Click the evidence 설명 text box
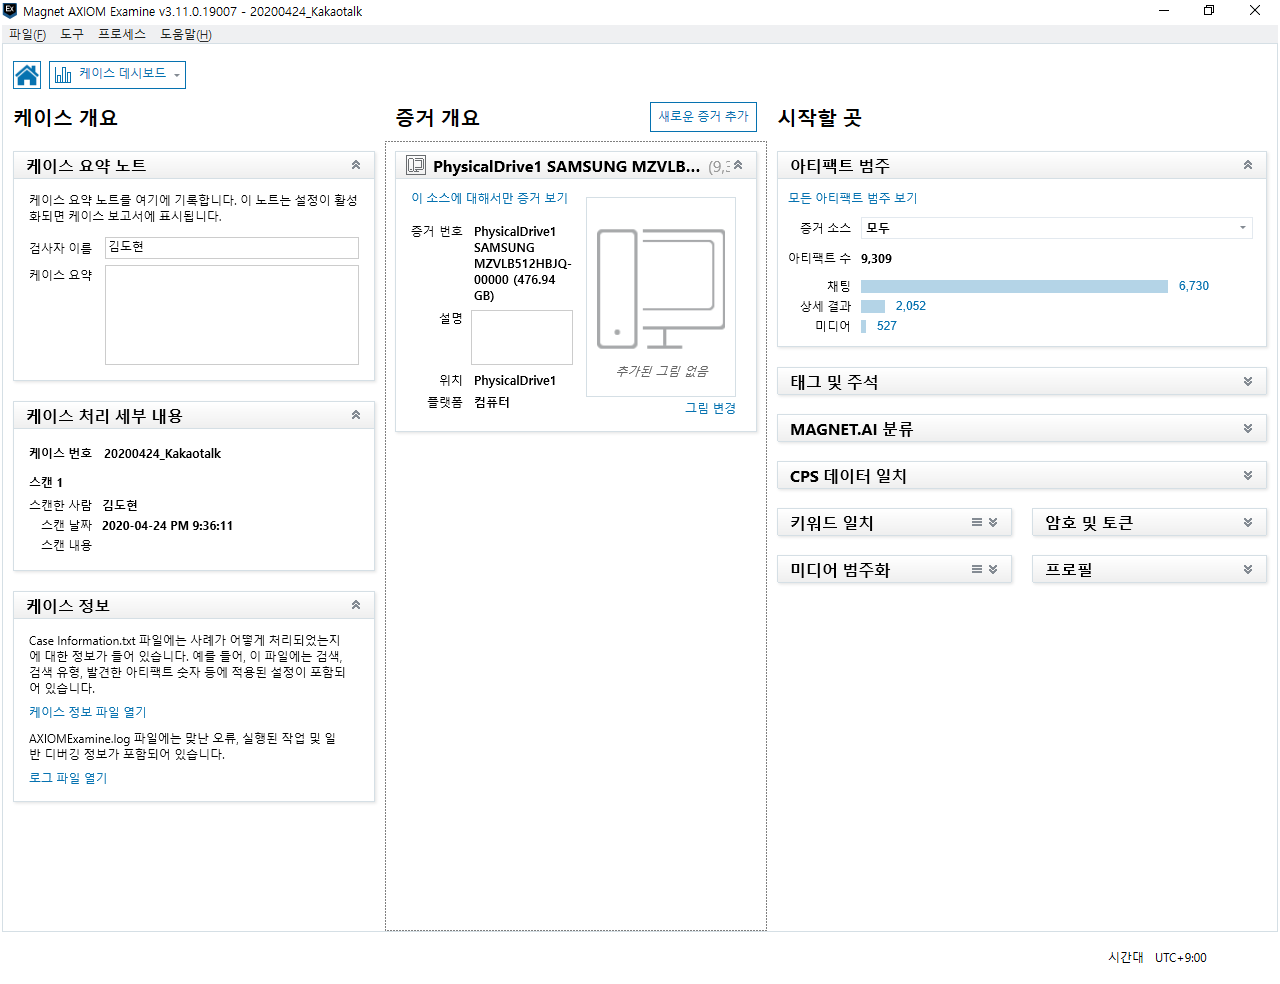Viewport: 1280px width, 984px height. tap(522, 337)
